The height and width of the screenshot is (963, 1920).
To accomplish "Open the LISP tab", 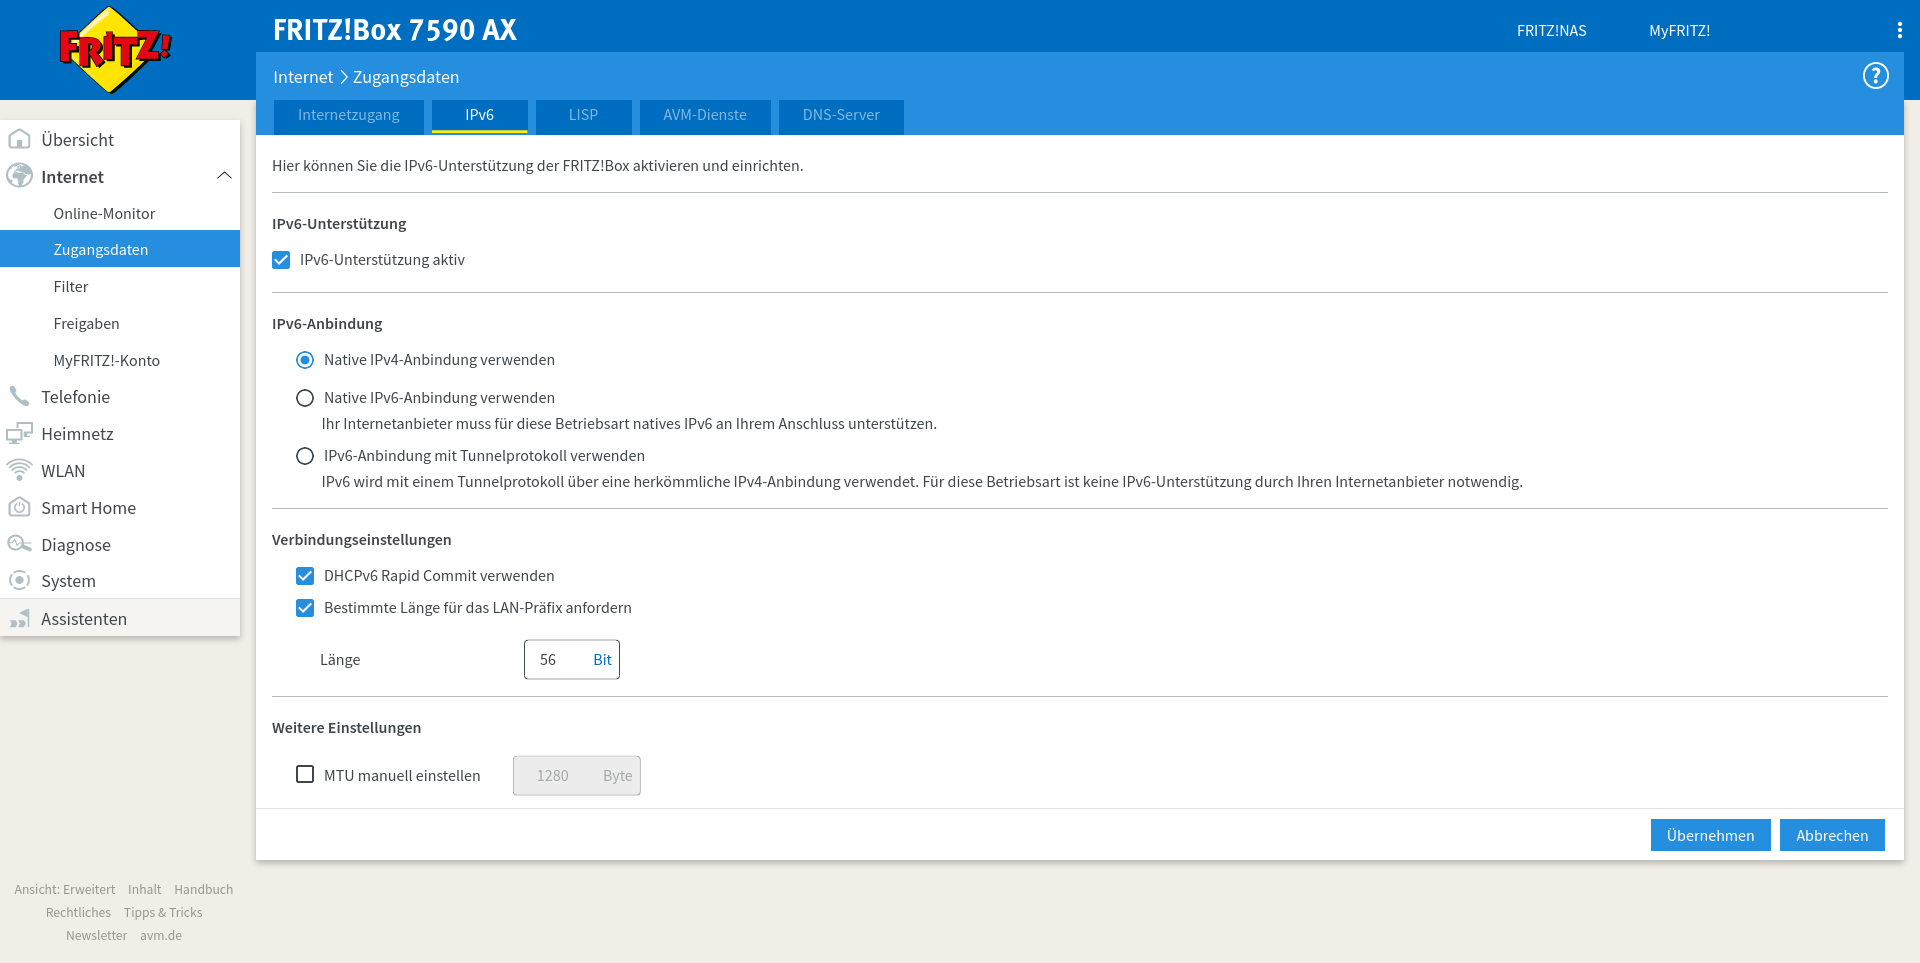I will [x=583, y=115].
